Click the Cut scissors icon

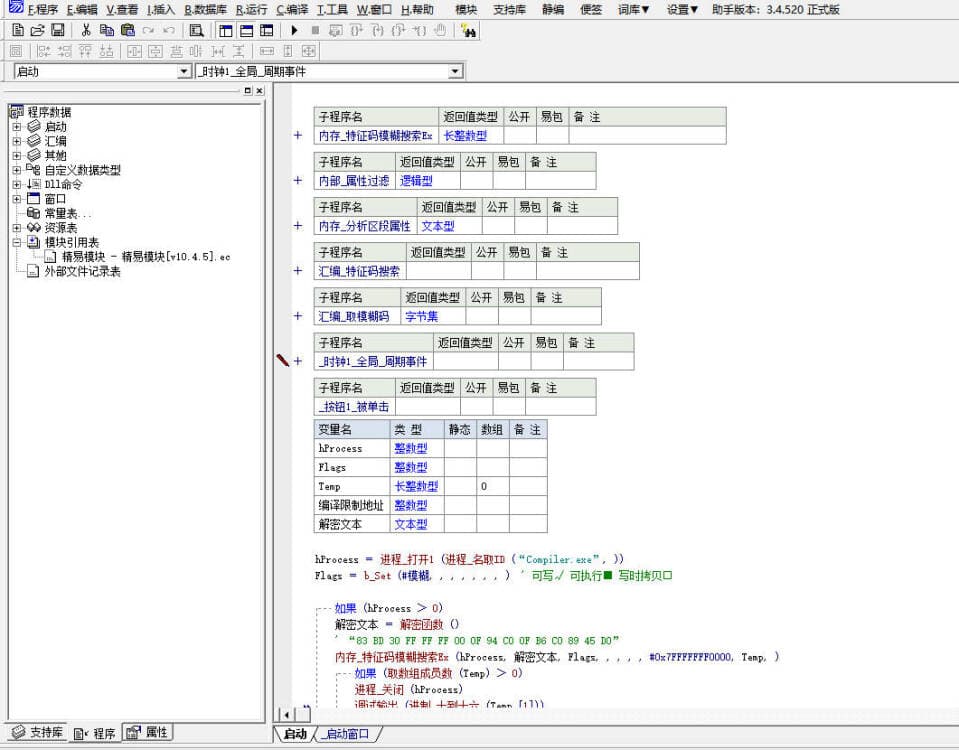click(86, 30)
